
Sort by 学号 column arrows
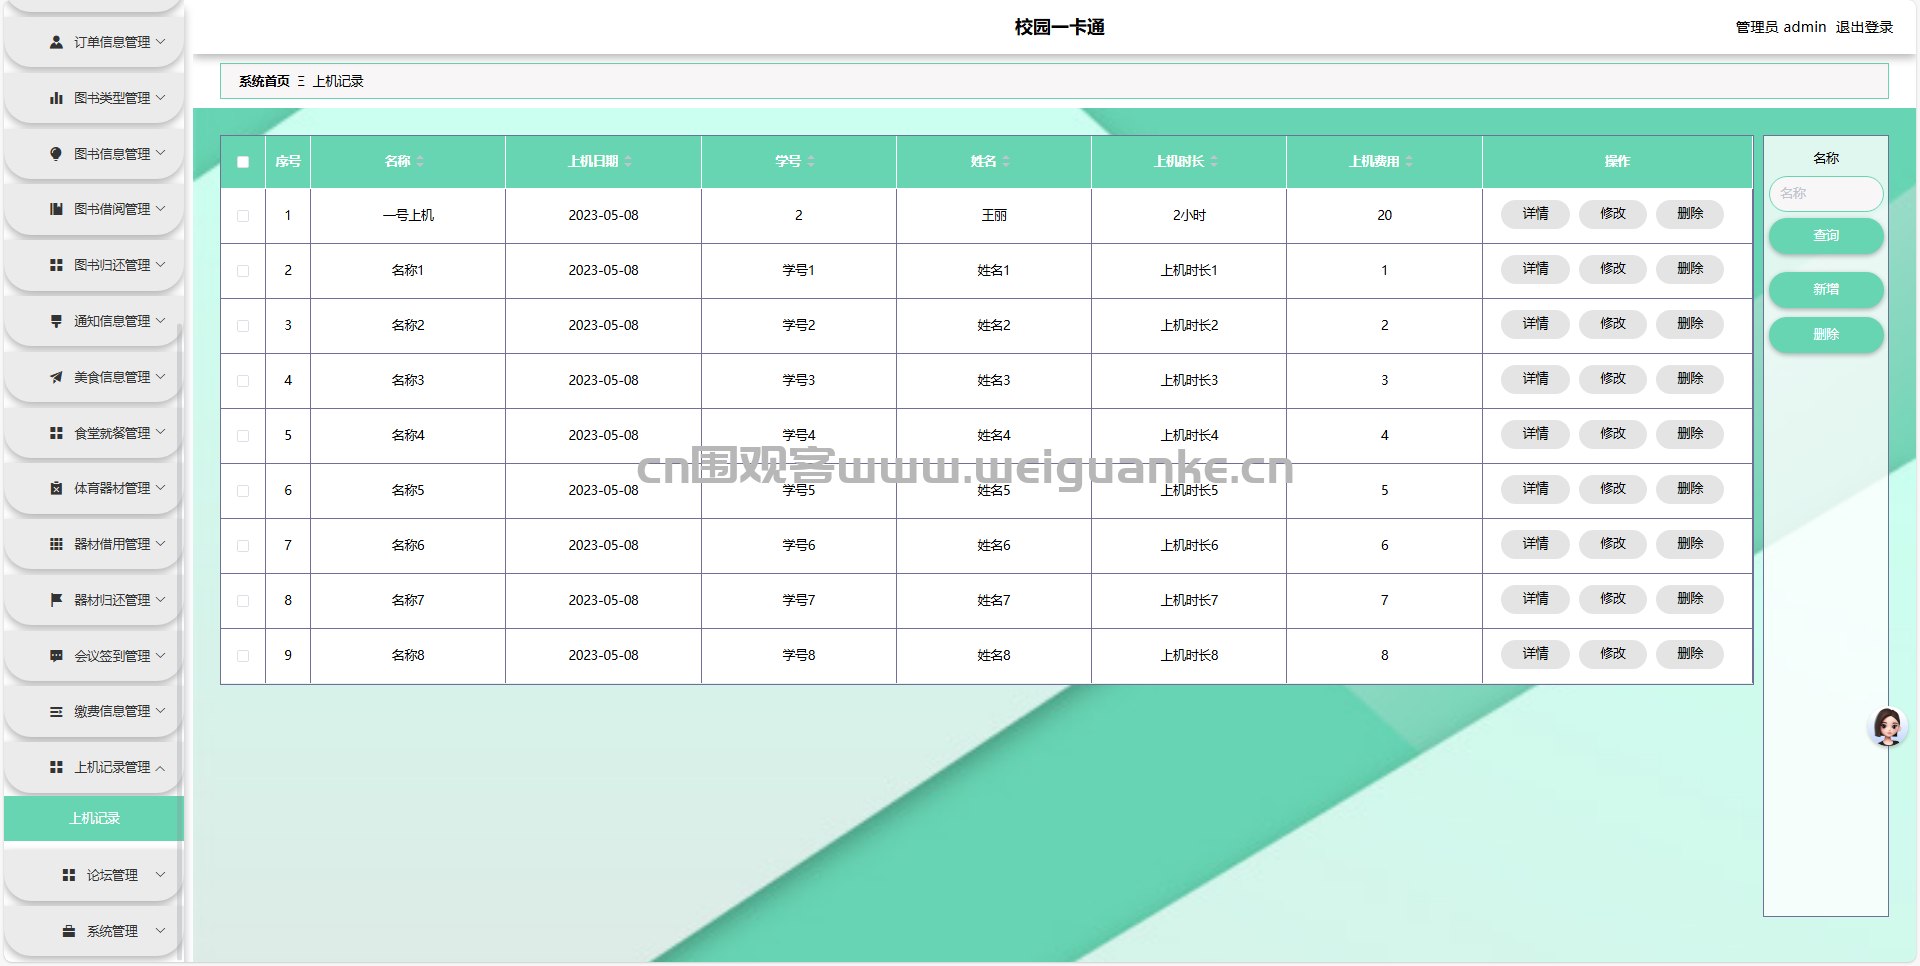pyautogui.click(x=811, y=161)
